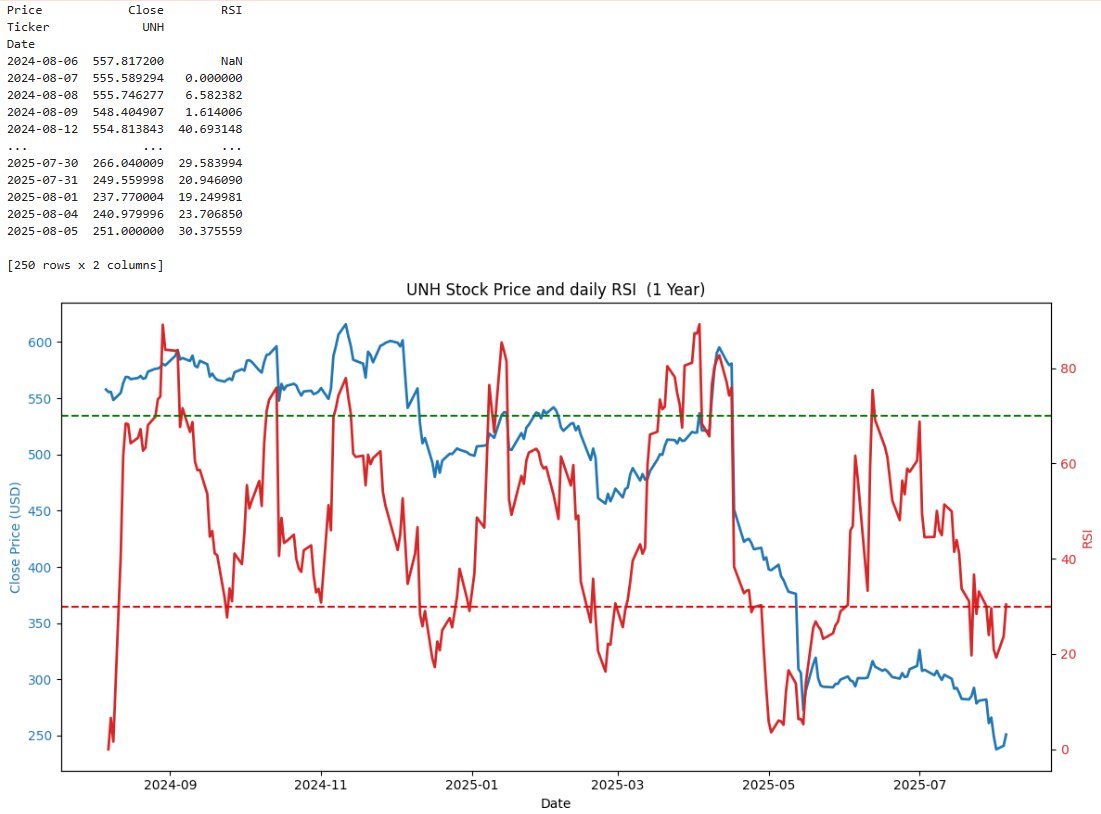Viewport: 1101px width, 814px height.
Task: Click the 'RSI' column header in the table
Action: pyautogui.click(x=231, y=10)
